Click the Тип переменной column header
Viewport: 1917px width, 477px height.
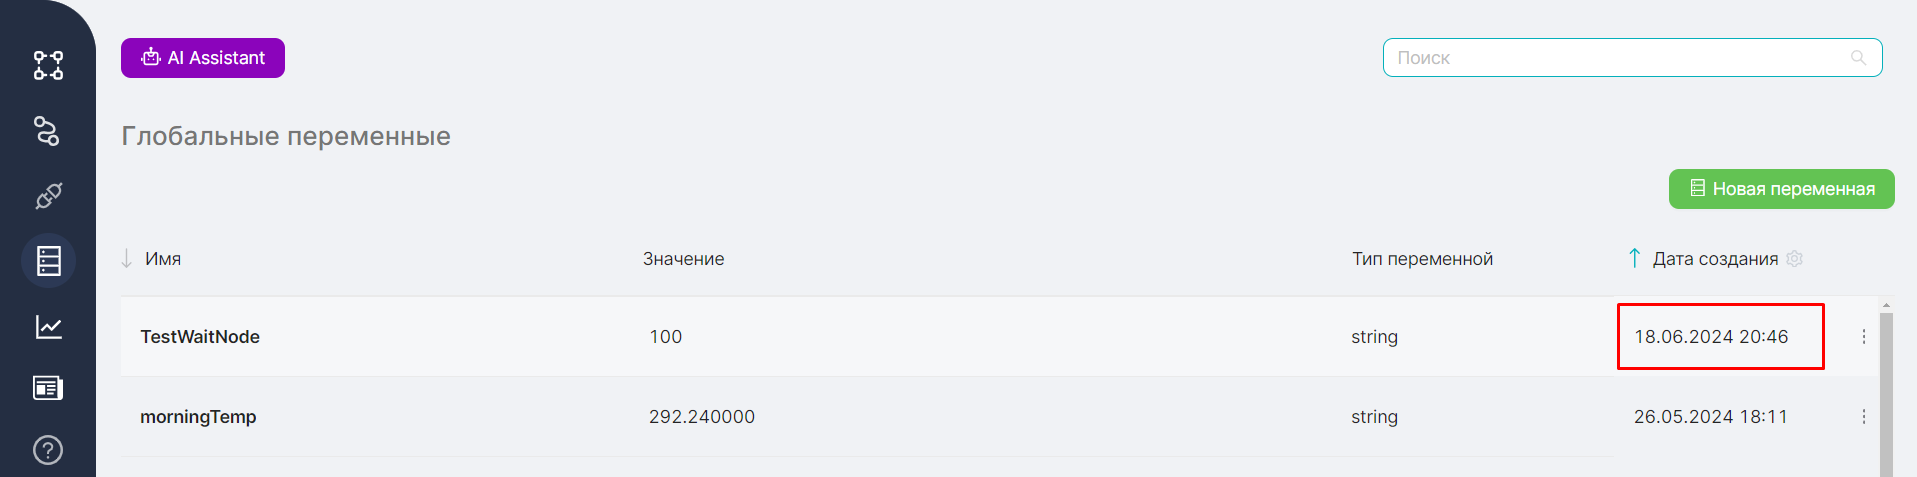[x=1422, y=259]
